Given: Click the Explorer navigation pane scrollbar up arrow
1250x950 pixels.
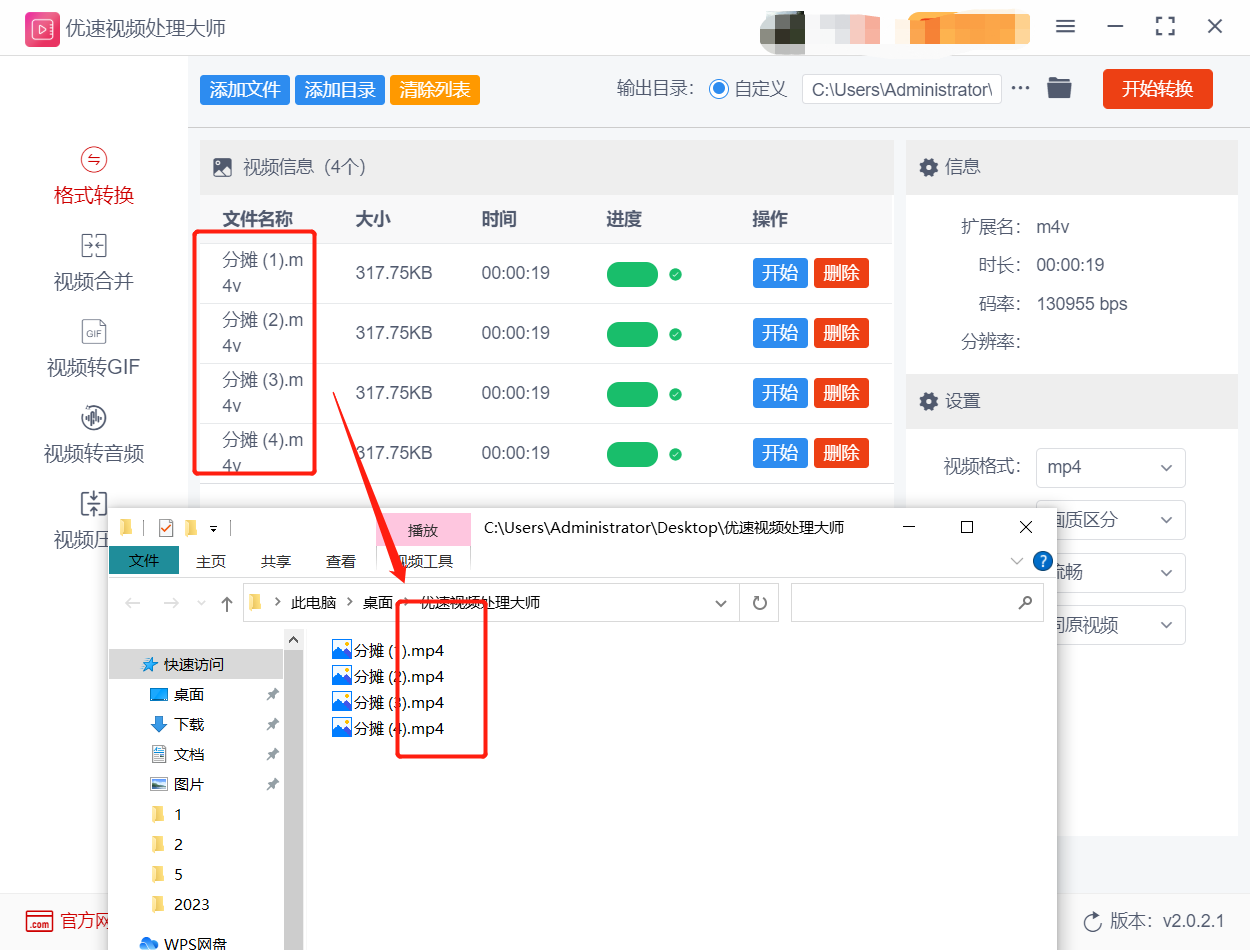Looking at the screenshot, I should point(294,639).
